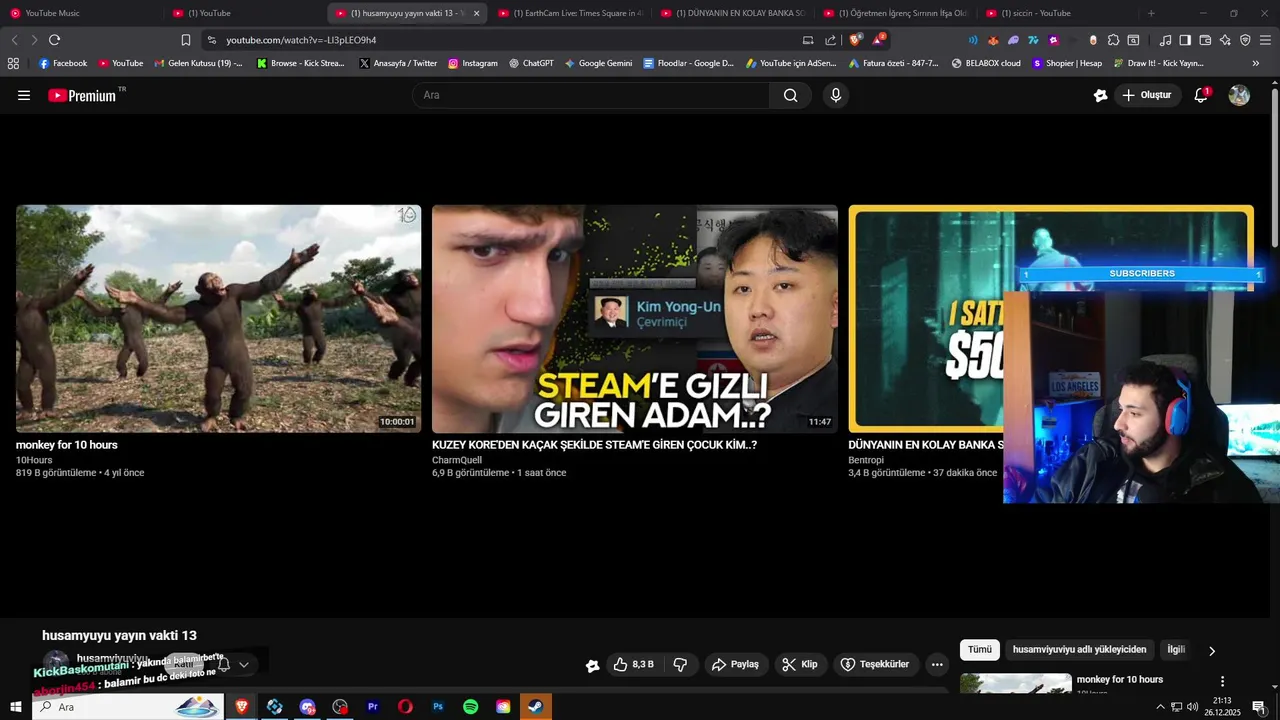Click the sparkle icon beside Oluştur
Screen dimensions: 1280x720
(1100, 95)
